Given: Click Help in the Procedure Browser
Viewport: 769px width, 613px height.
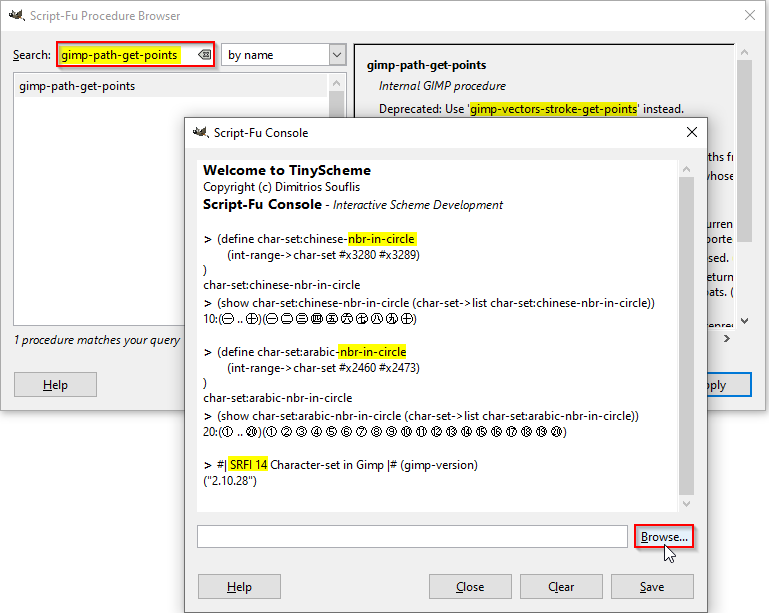Looking at the screenshot, I should [55, 384].
